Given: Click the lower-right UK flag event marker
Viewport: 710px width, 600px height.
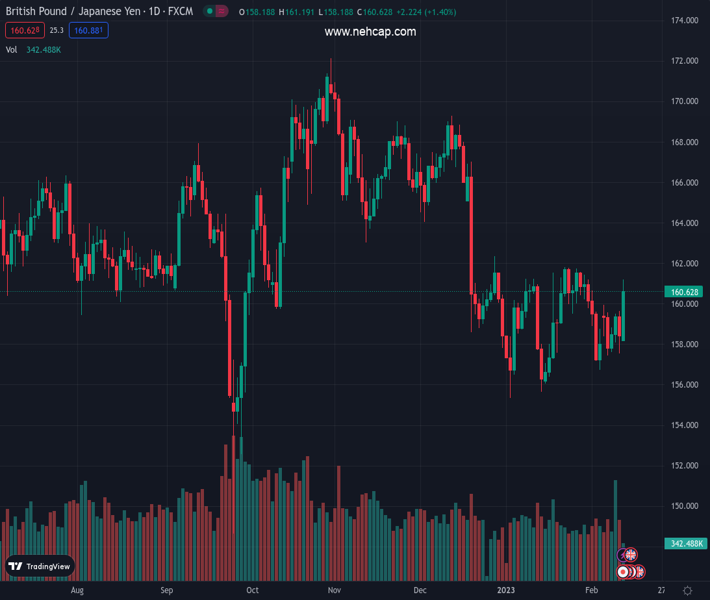Looking at the screenshot, I should pyautogui.click(x=639, y=572).
